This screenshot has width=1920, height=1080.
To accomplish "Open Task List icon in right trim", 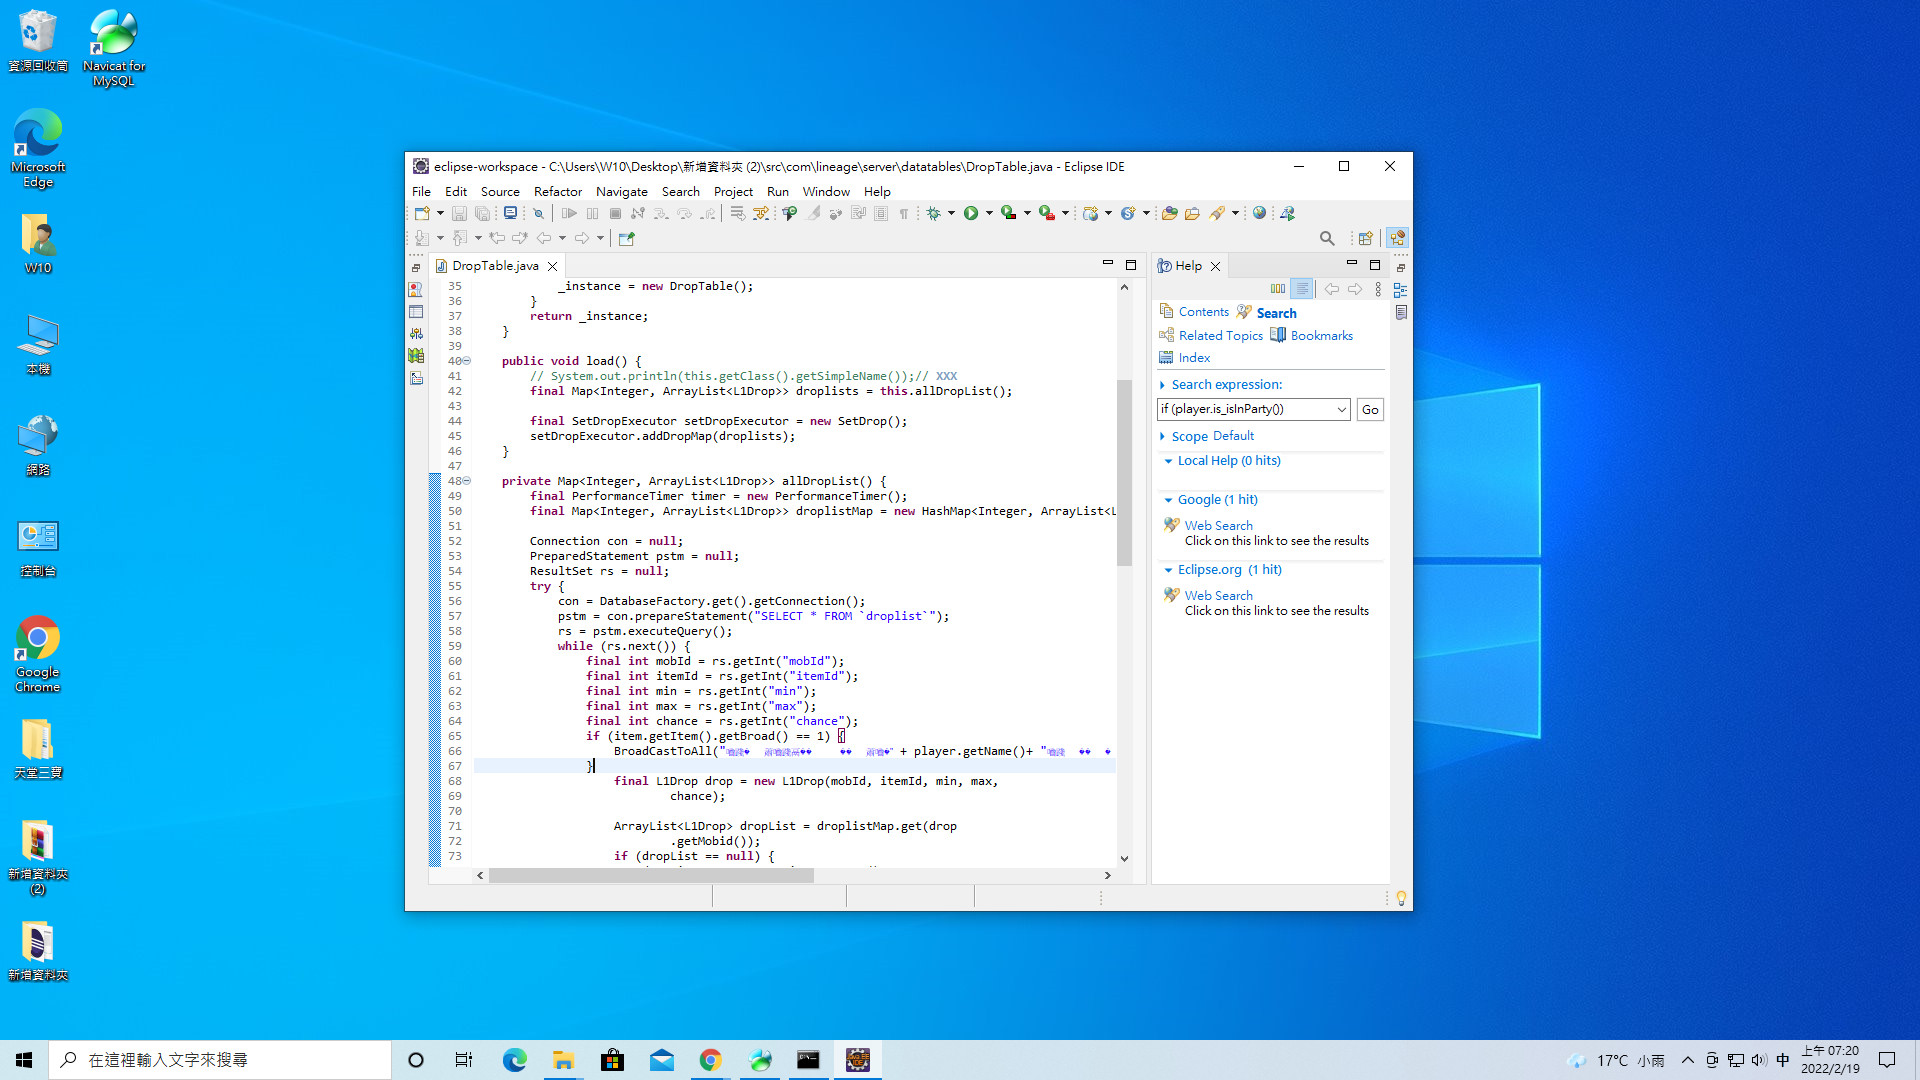I will (1400, 313).
